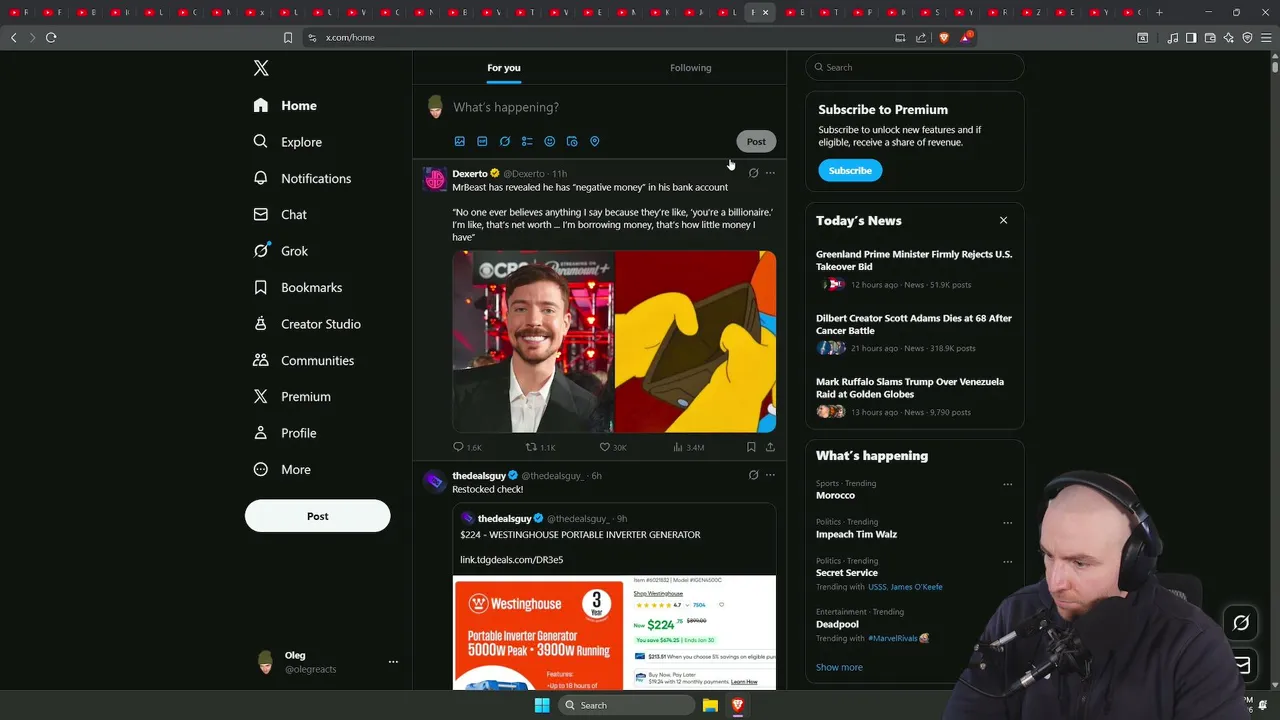This screenshot has width=1280, height=720.
Task: View analytics of Dexerto post
Action: coord(688,447)
